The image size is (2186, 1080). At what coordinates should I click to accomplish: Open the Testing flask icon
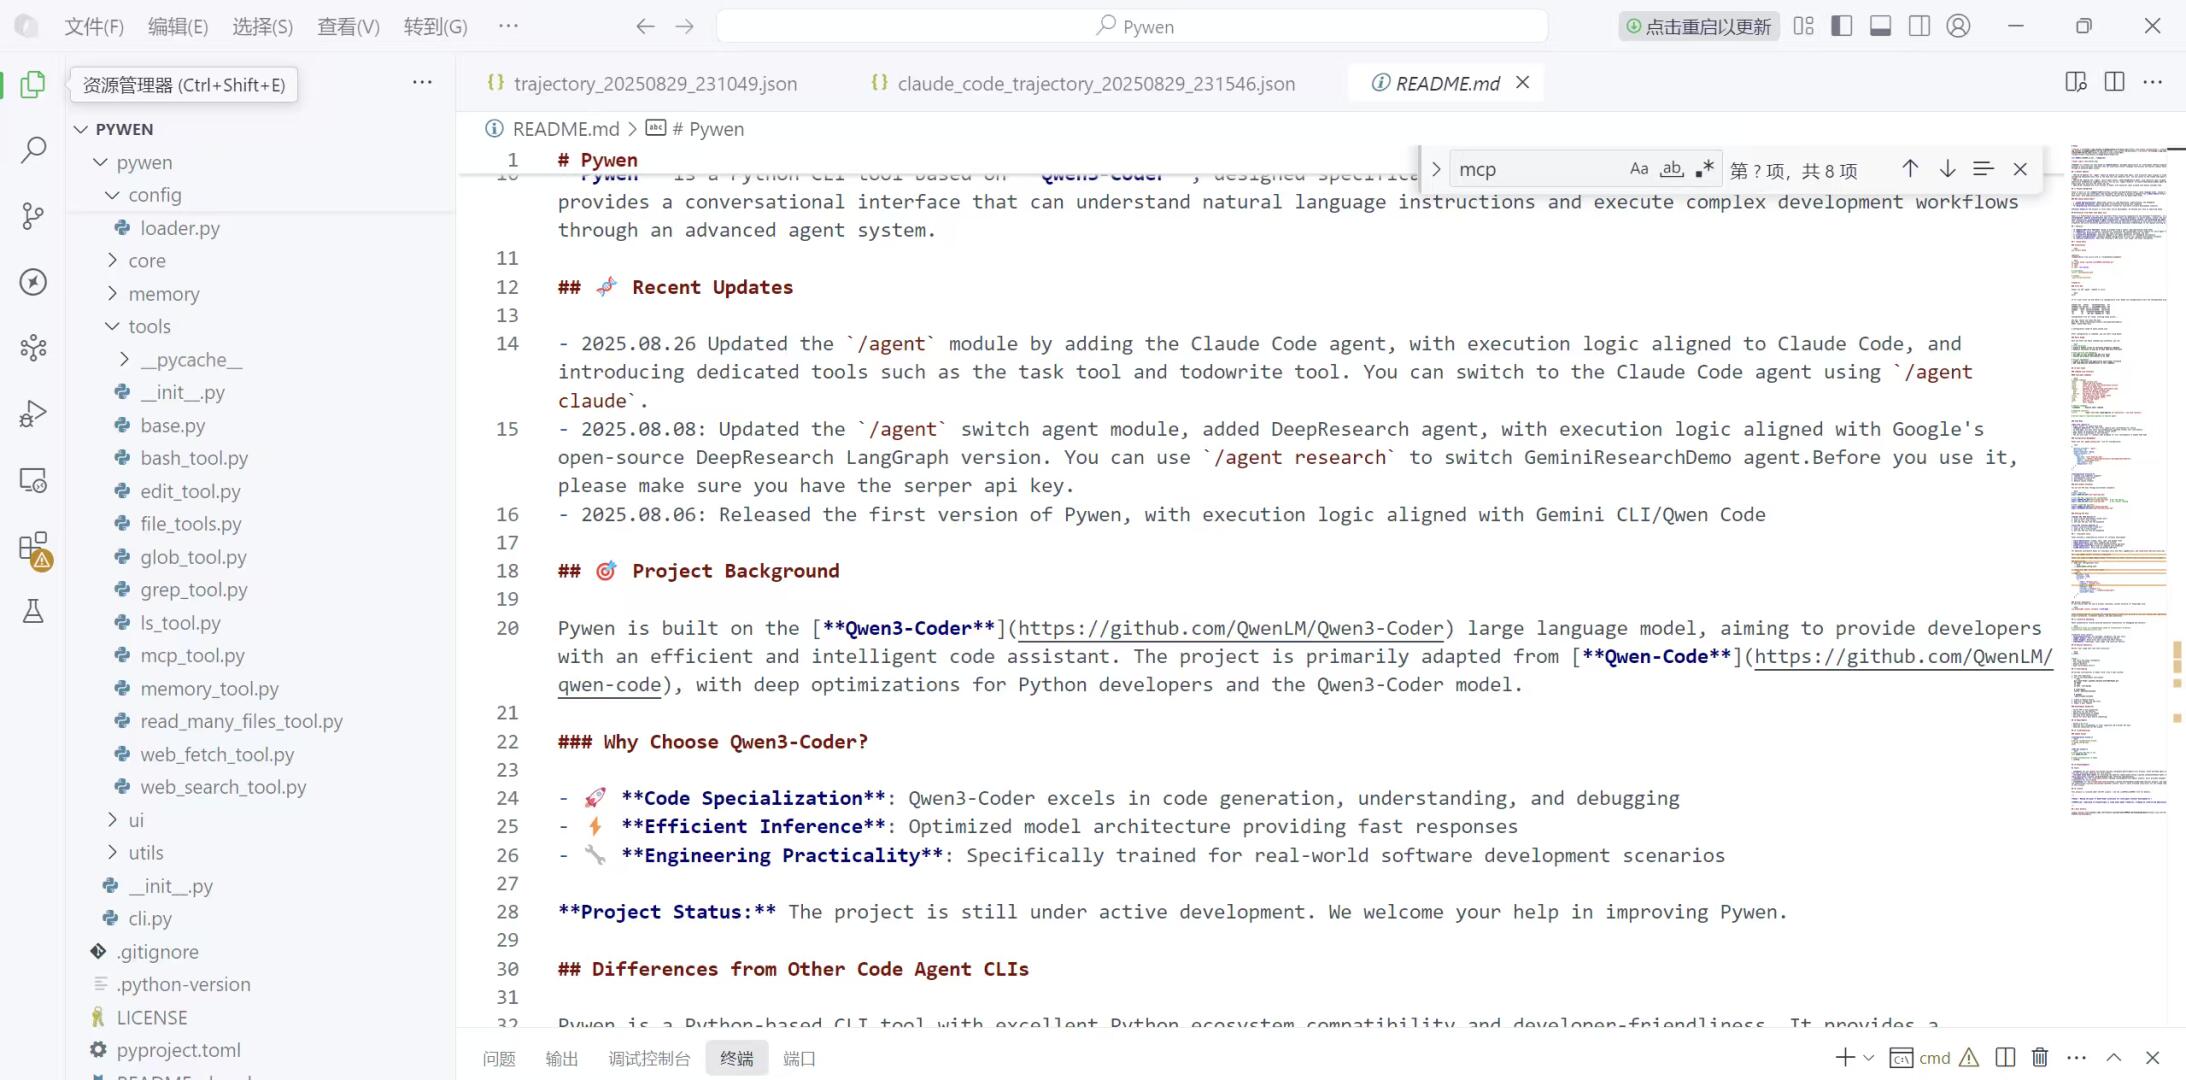tap(33, 611)
